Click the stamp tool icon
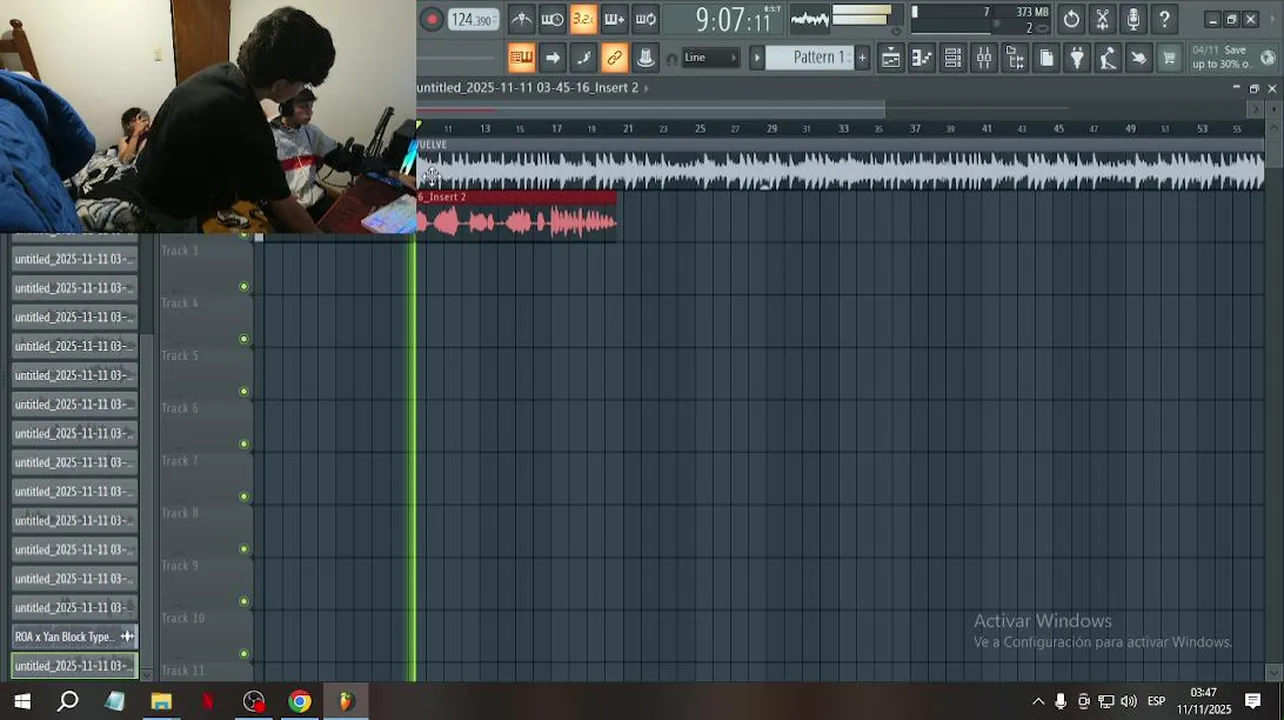The width and height of the screenshot is (1284, 720). (x=645, y=58)
